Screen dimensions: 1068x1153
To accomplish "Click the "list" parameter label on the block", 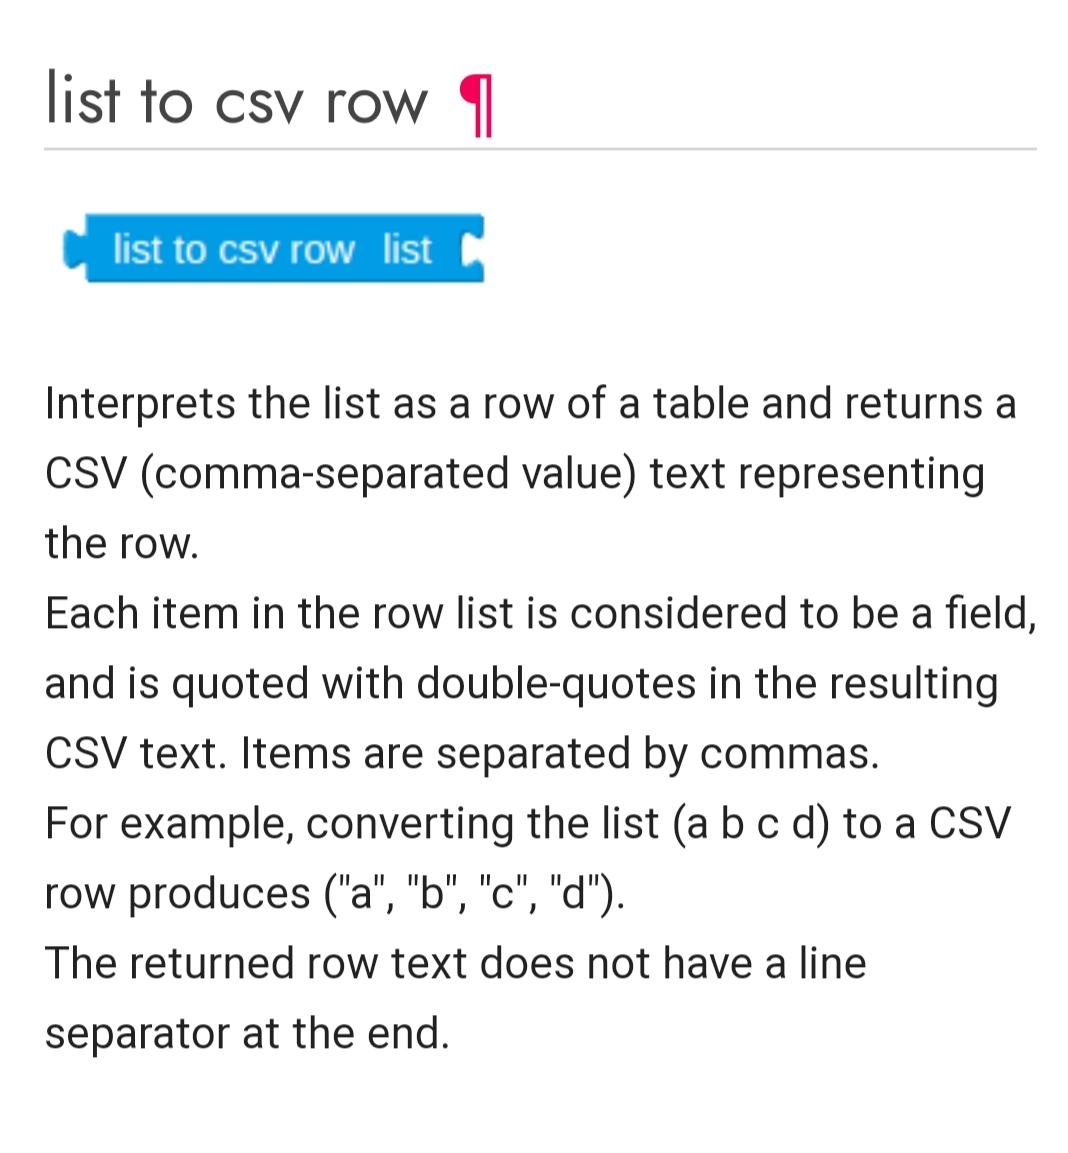I will (406, 249).
